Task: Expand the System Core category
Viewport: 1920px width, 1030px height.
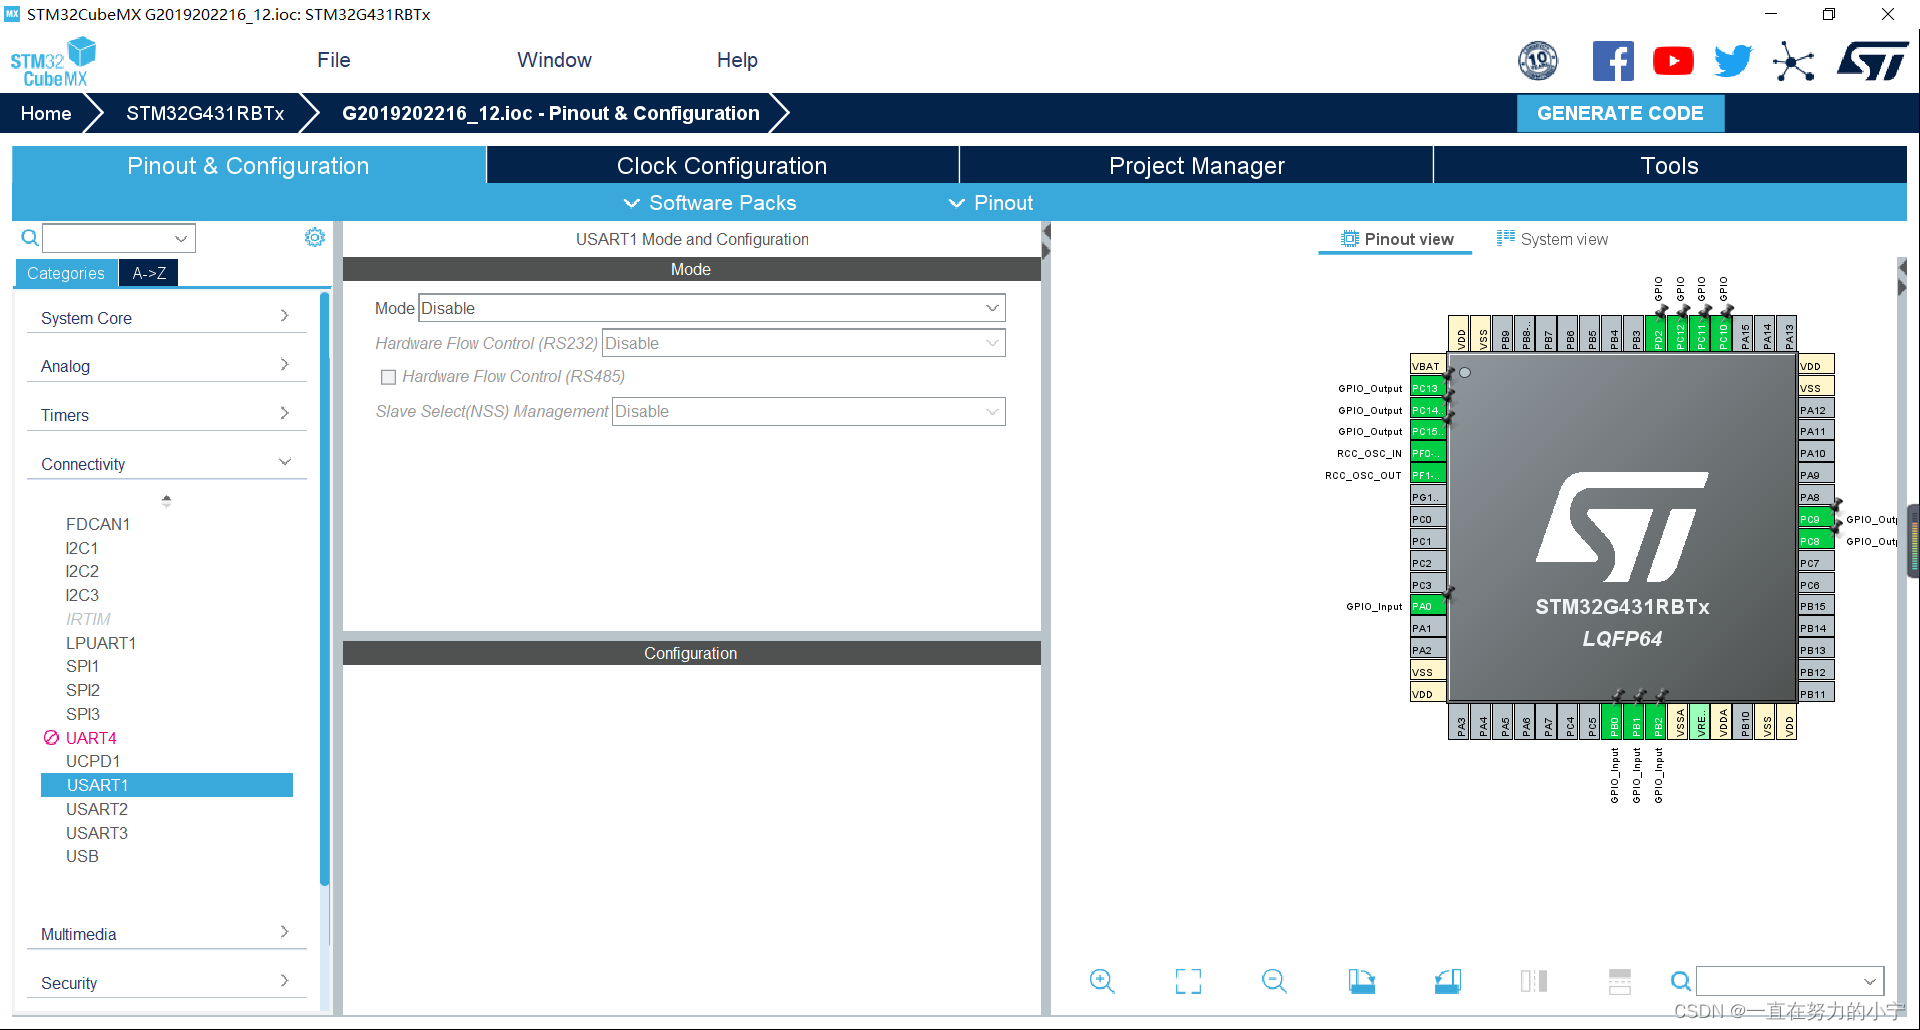Action: click(166, 318)
